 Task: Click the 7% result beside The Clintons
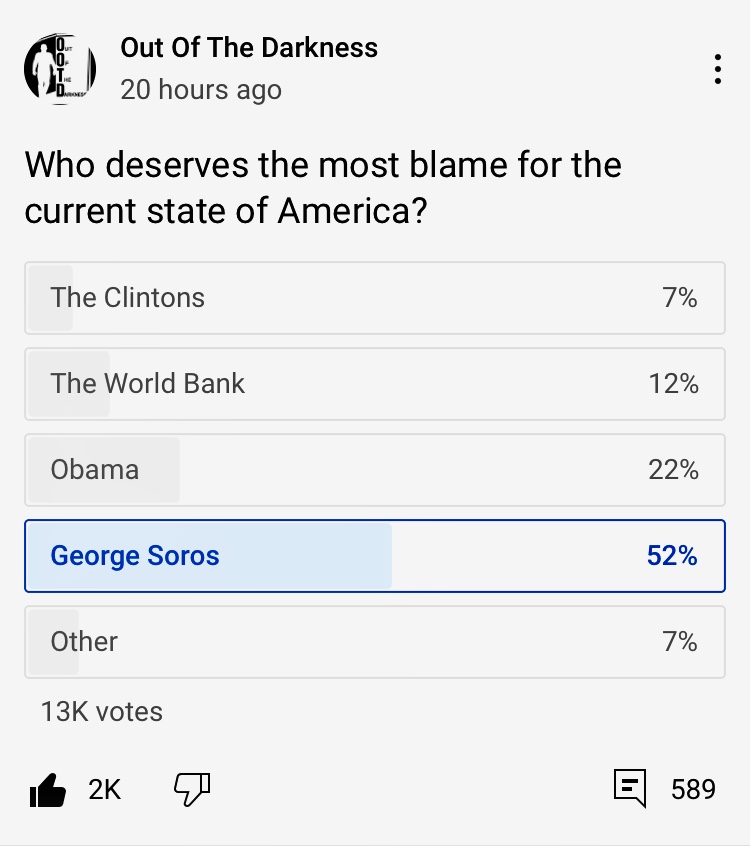coord(680,298)
